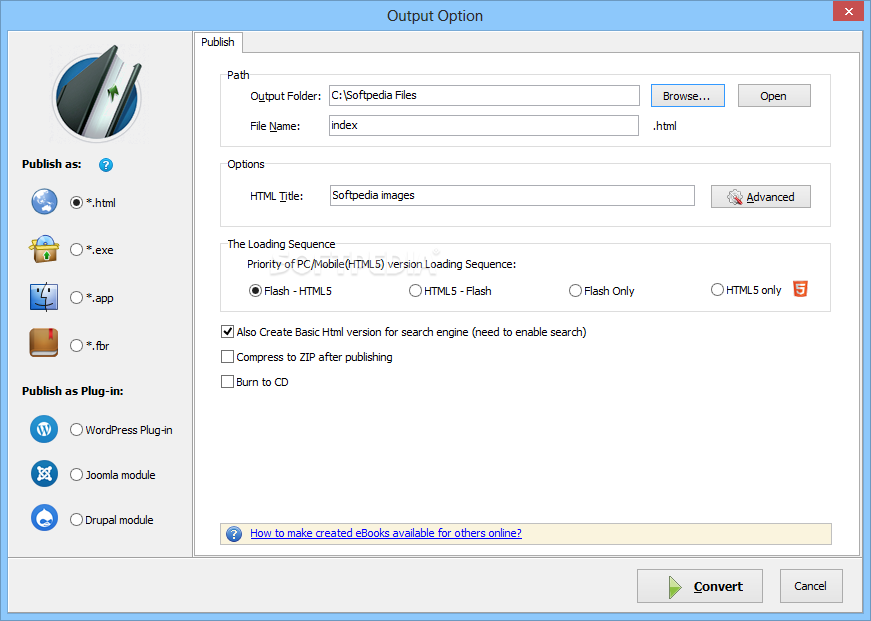
Task: Click into the Output Folder field
Action: click(484, 96)
